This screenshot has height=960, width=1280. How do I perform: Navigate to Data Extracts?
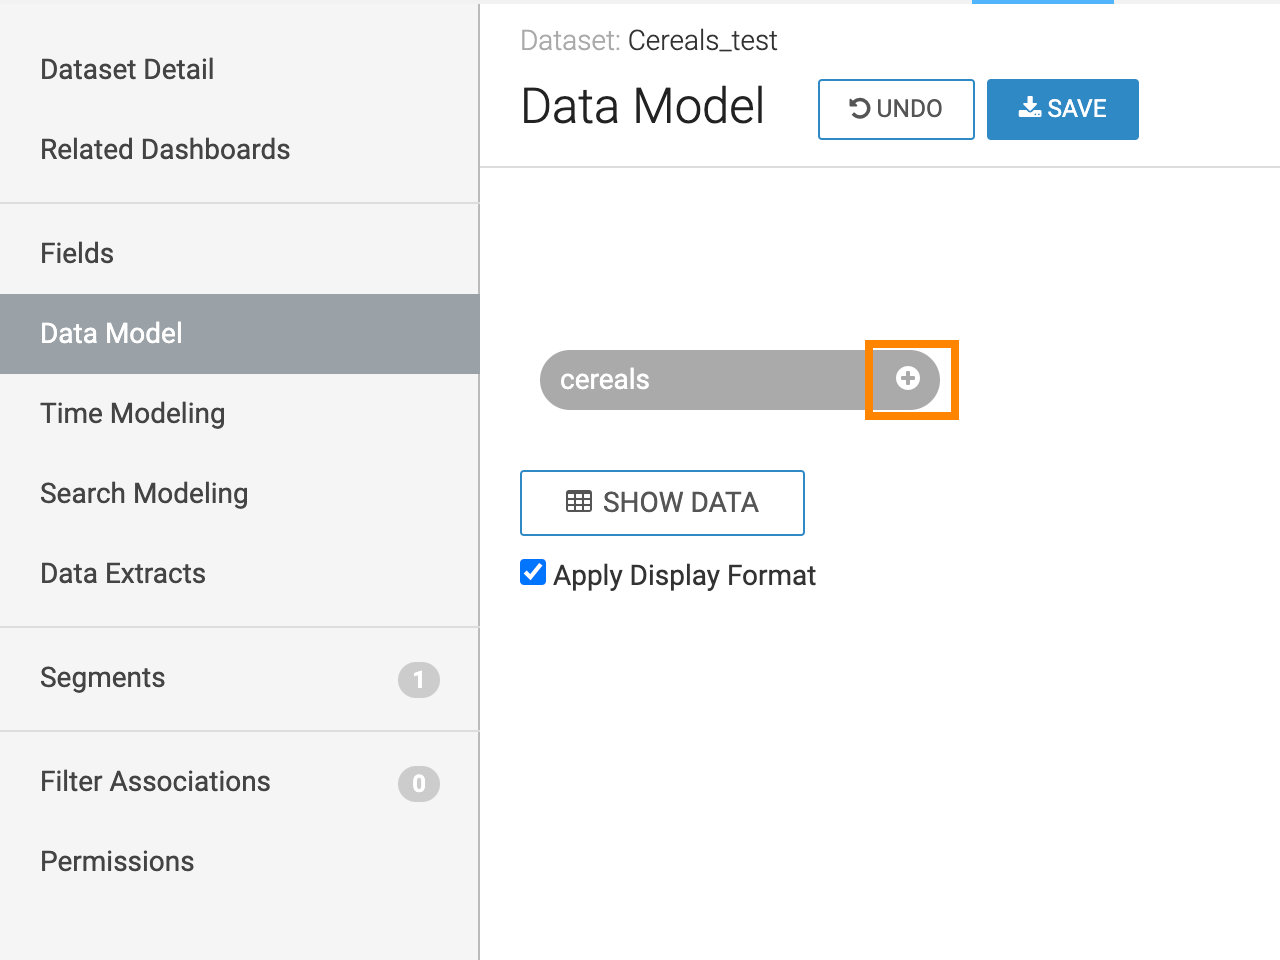pos(123,573)
